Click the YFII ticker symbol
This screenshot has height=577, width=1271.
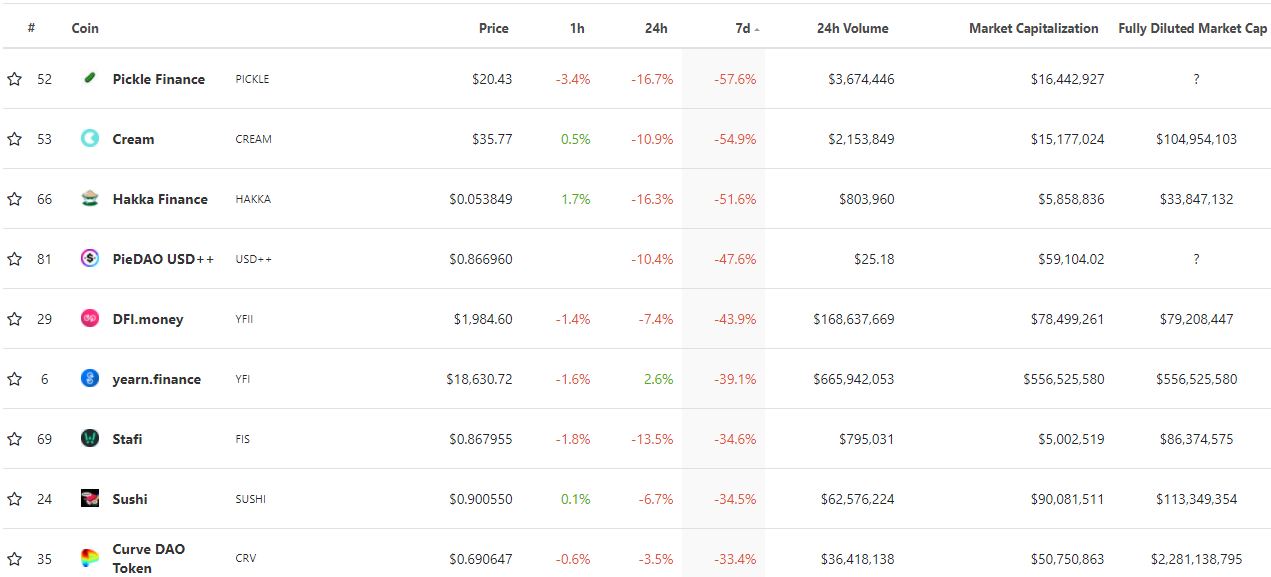click(x=245, y=319)
